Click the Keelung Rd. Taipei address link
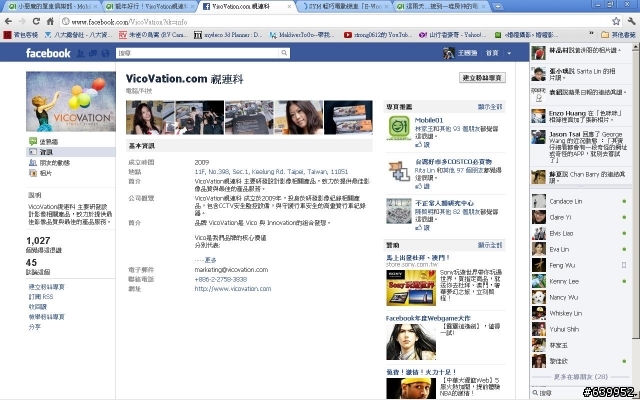 271,171
